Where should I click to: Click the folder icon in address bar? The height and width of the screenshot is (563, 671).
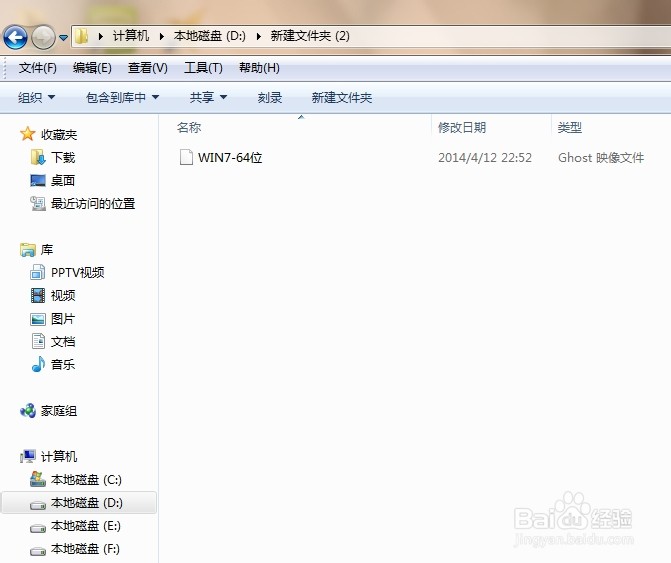(x=81, y=36)
